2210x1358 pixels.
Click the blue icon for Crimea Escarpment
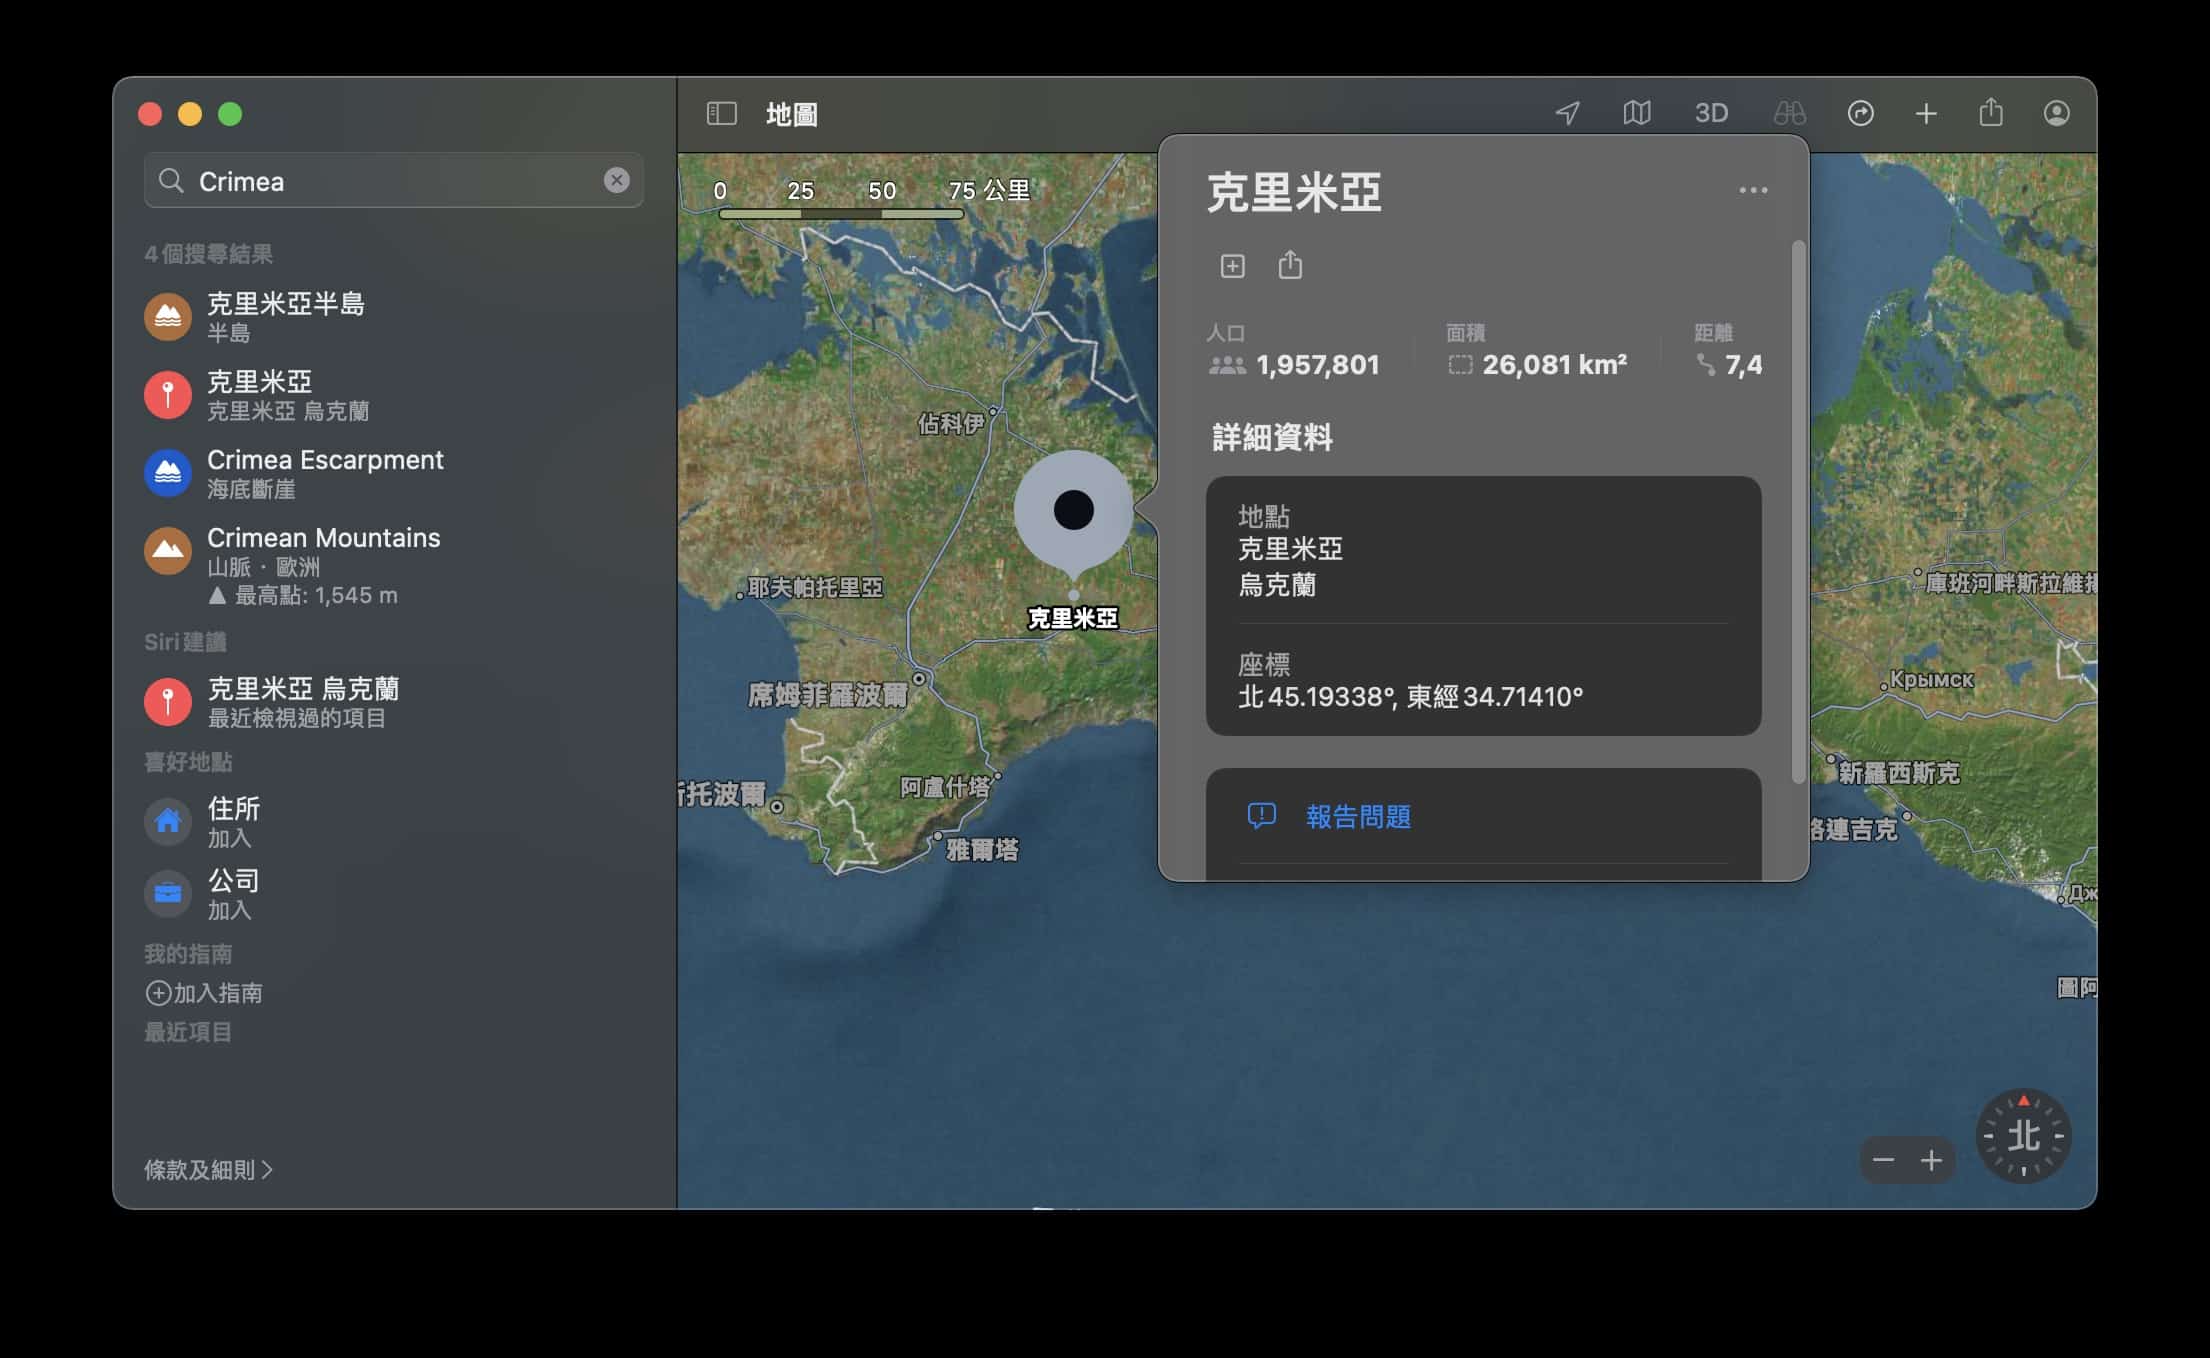pos(168,473)
